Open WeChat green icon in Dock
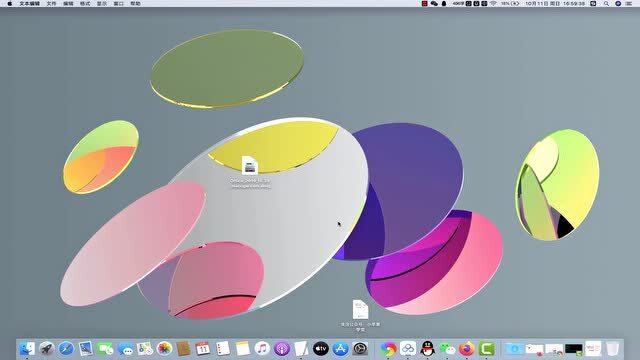 point(447,349)
